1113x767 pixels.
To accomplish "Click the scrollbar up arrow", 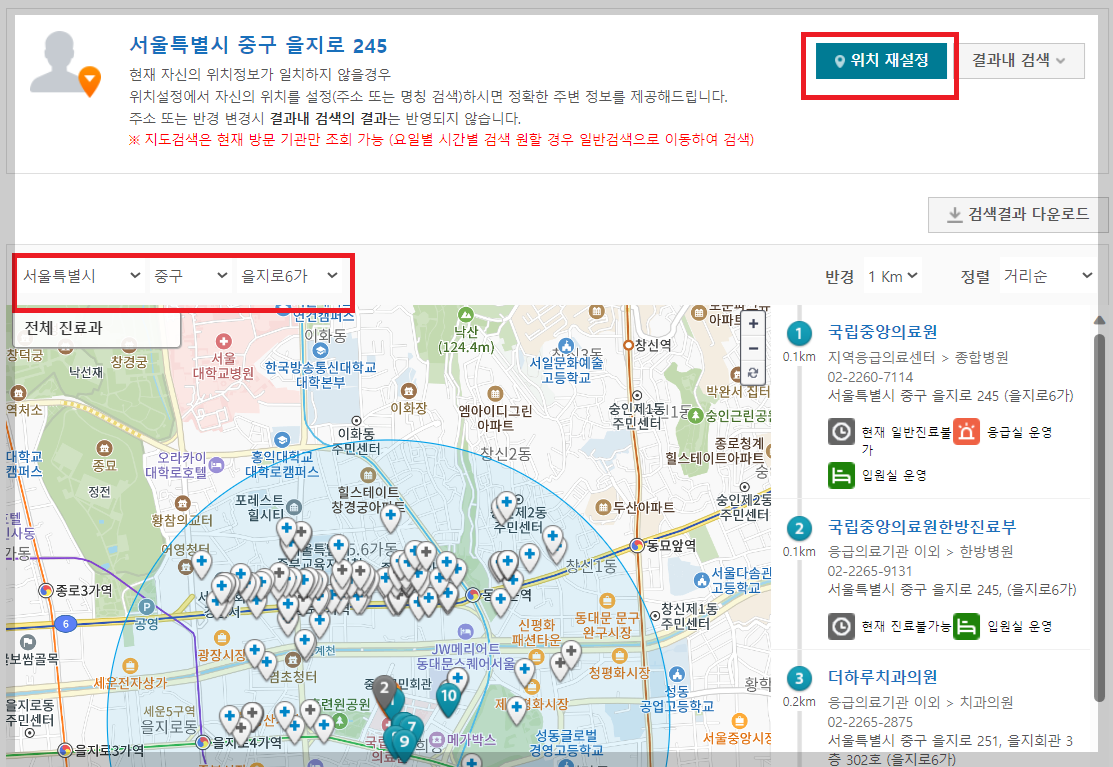I will [1100, 320].
